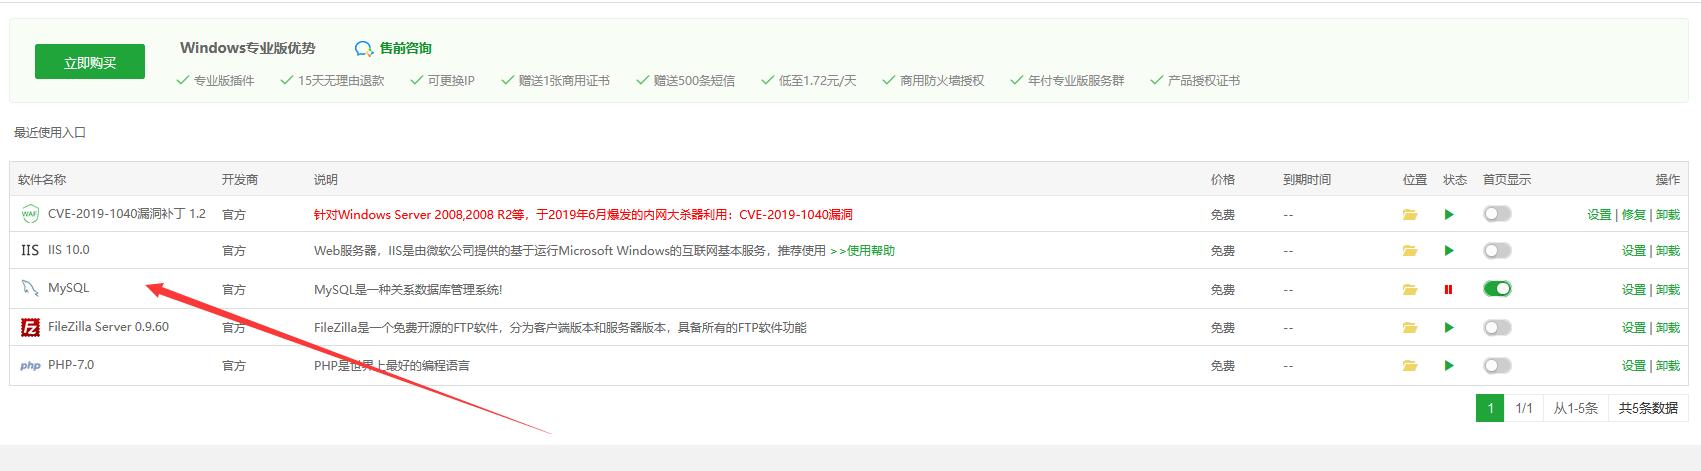
Task: Open 设置 for MySQL
Action: pyautogui.click(x=1633, y=289)
